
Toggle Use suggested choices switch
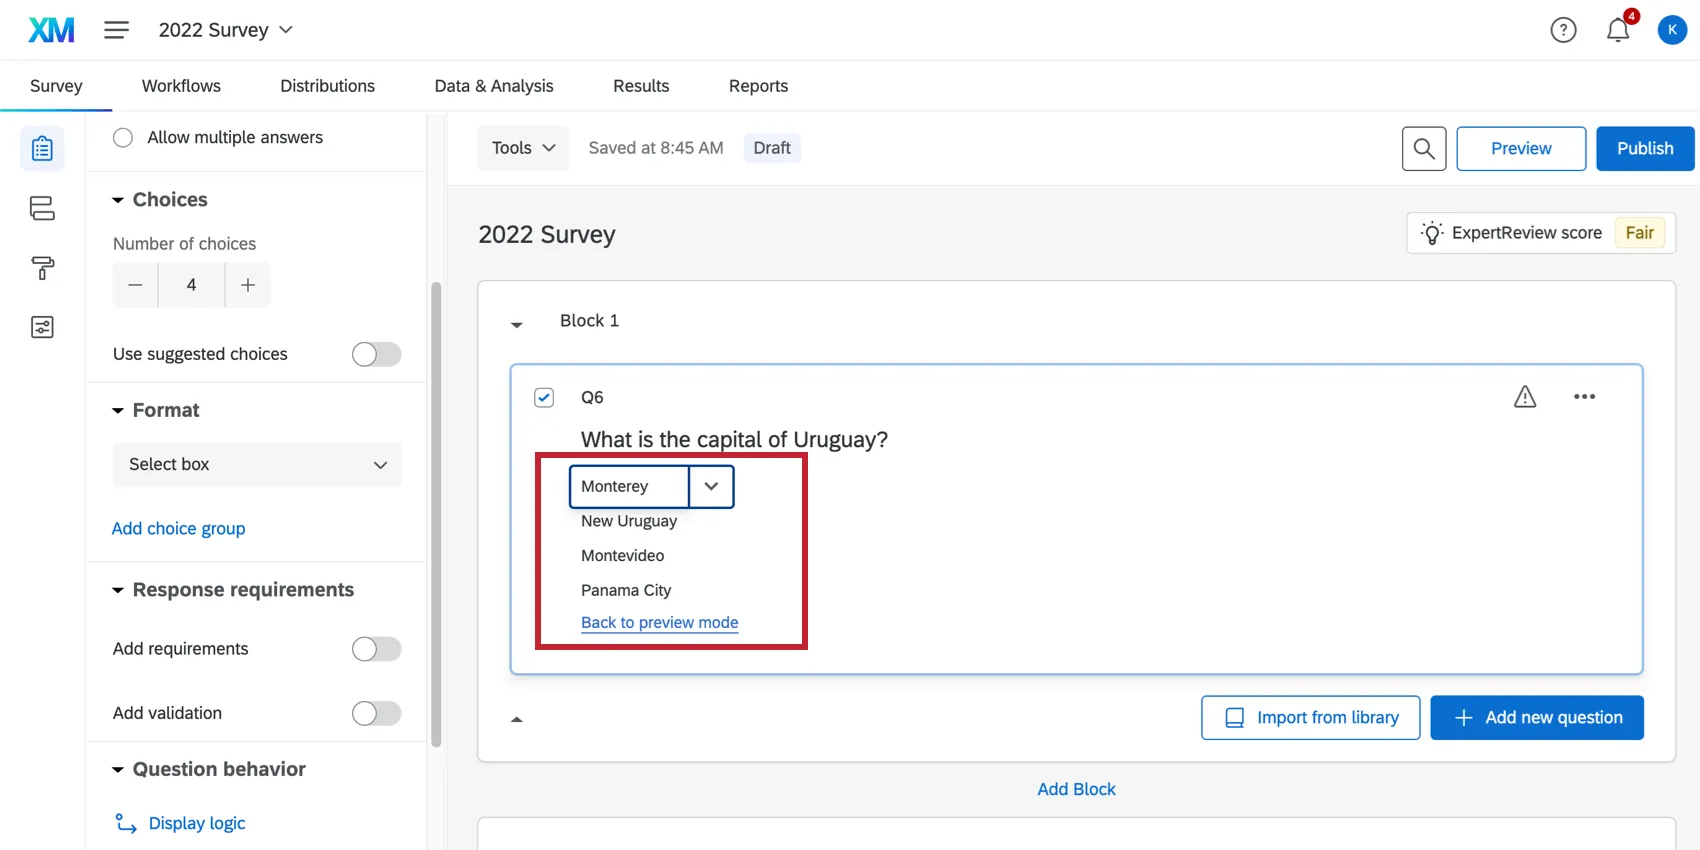[x=376, y=354]
